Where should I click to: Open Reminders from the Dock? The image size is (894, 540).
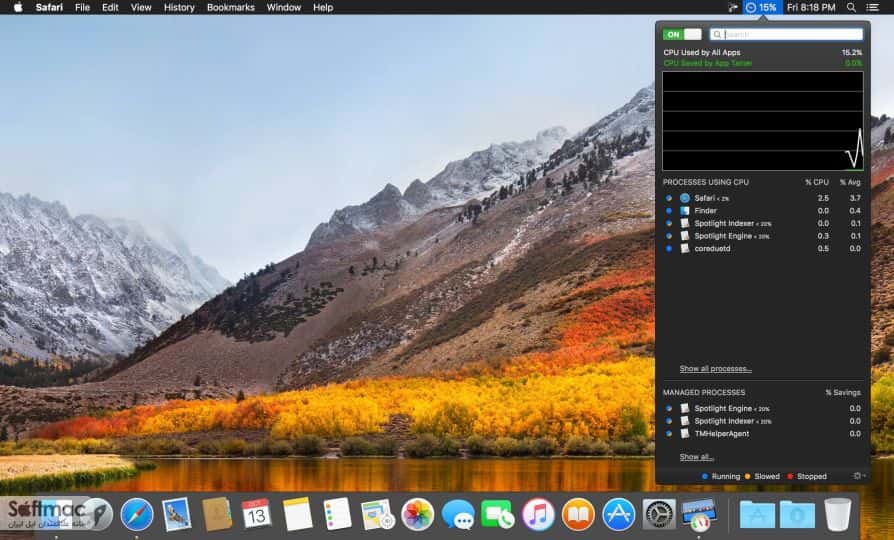[337, 514]
